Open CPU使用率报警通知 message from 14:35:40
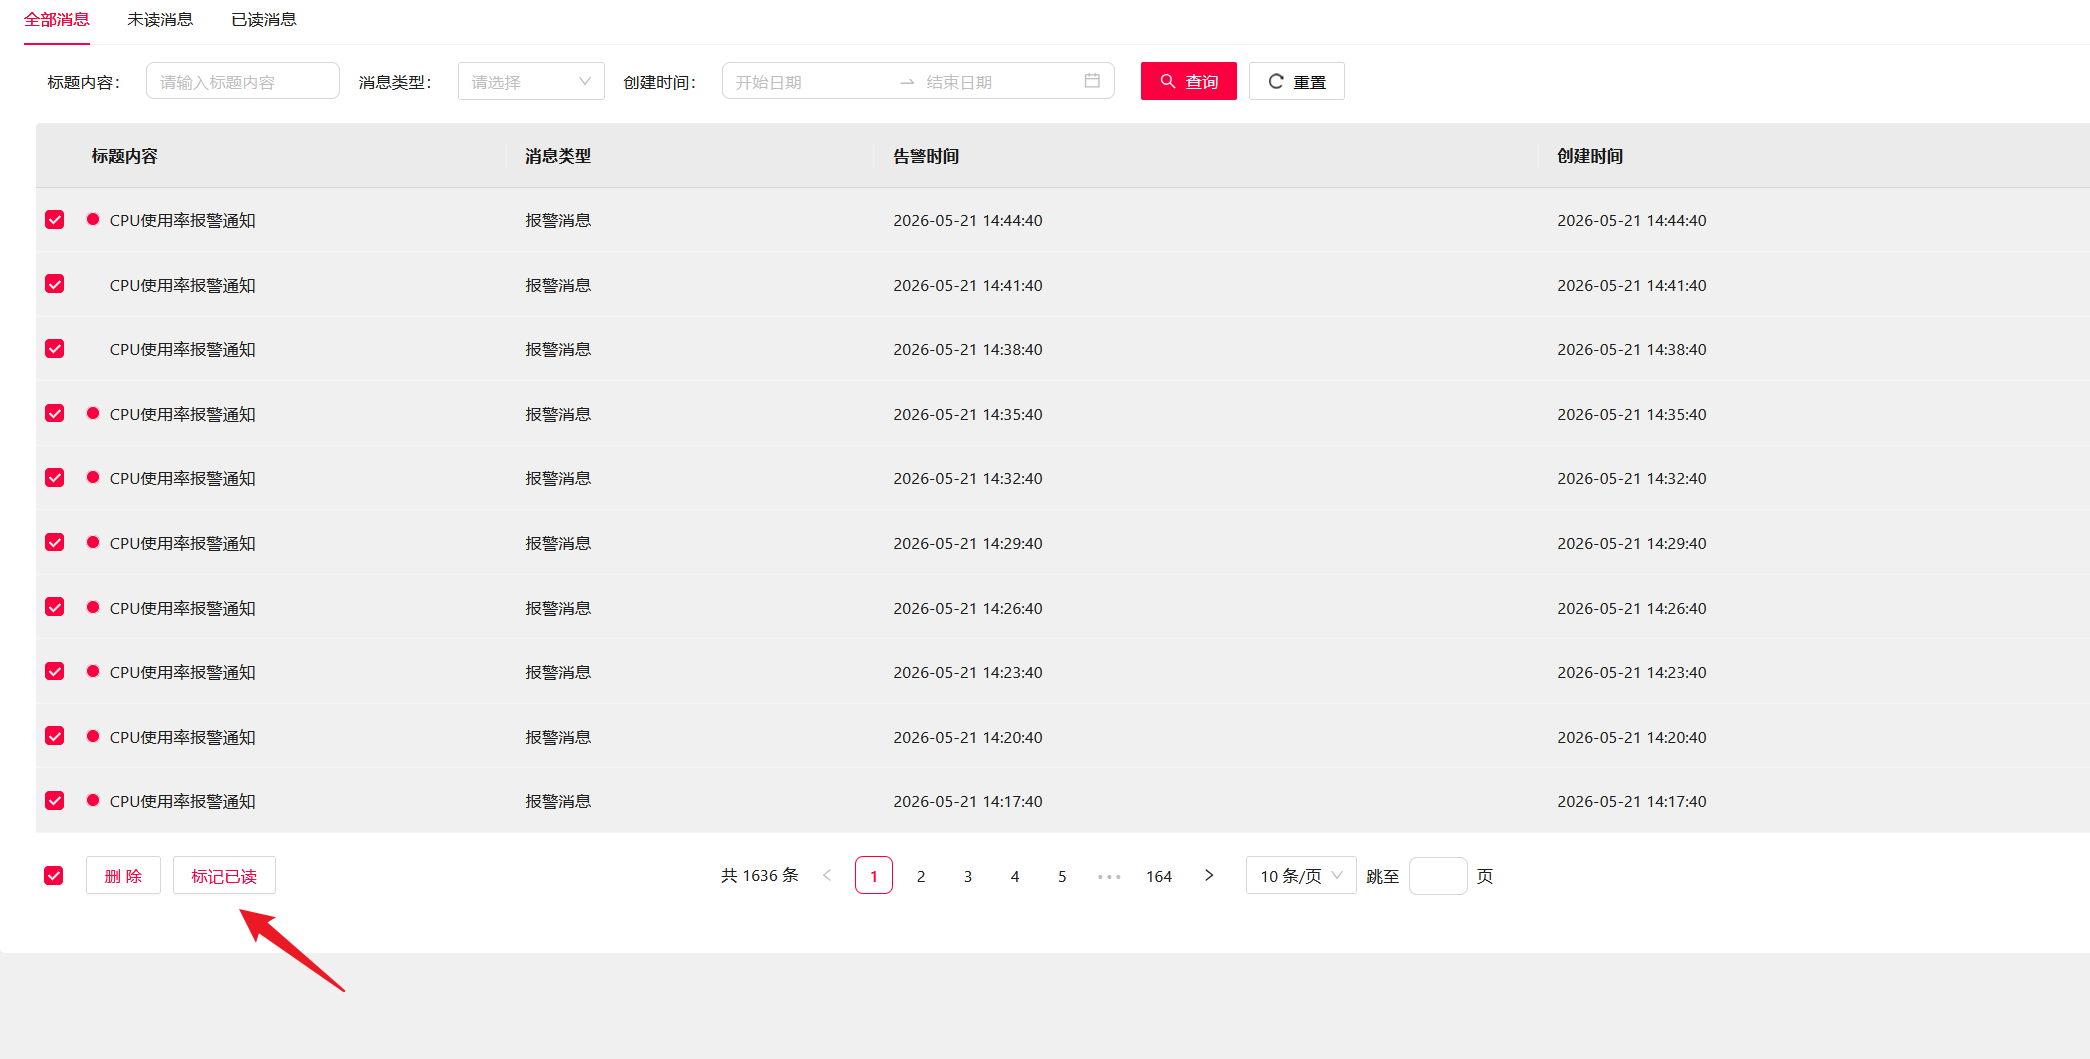This screenshot has width=2090, height=1059. click(183, 414)
